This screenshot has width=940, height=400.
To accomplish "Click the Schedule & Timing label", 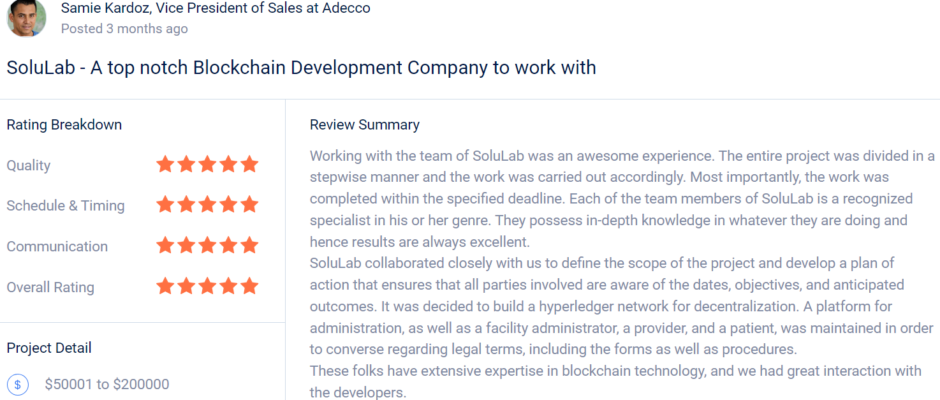I will click(x=65, y=206).
